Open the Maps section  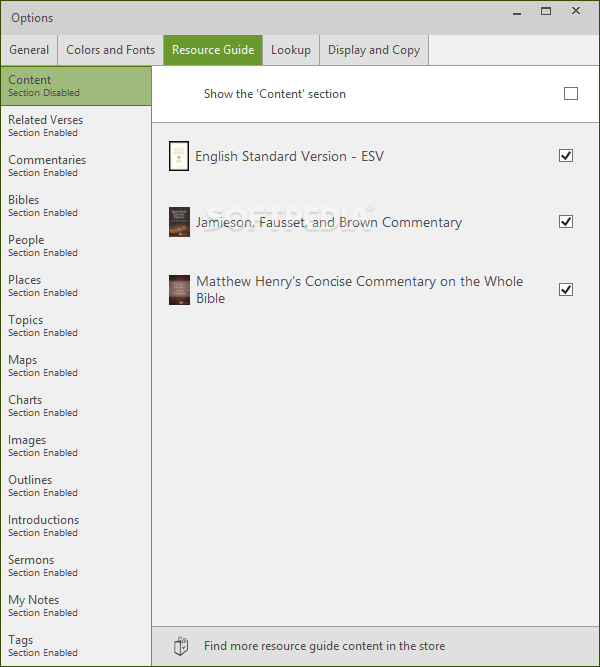76,366
